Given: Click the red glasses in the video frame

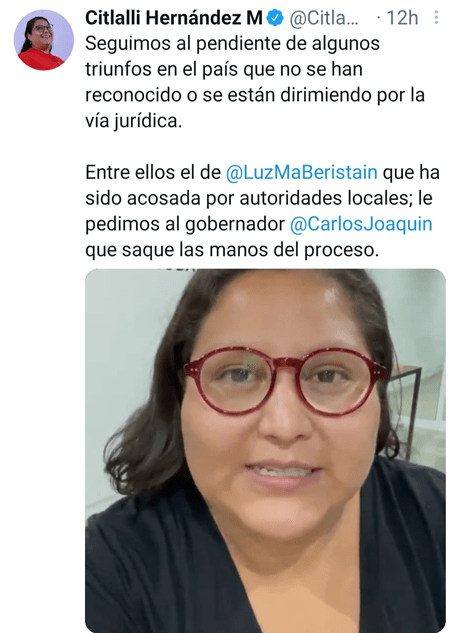Looking at the screenshot, I should tap(285, 381).
